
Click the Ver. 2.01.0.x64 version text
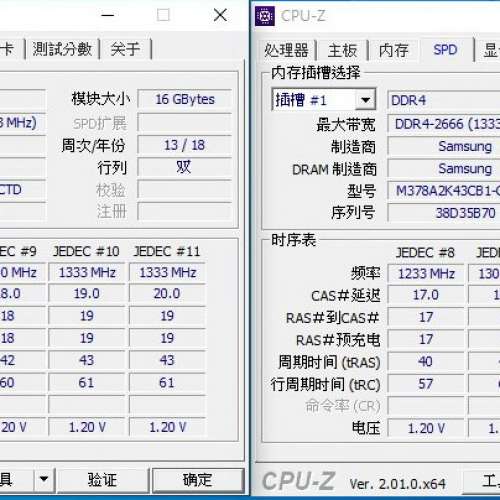397,484
